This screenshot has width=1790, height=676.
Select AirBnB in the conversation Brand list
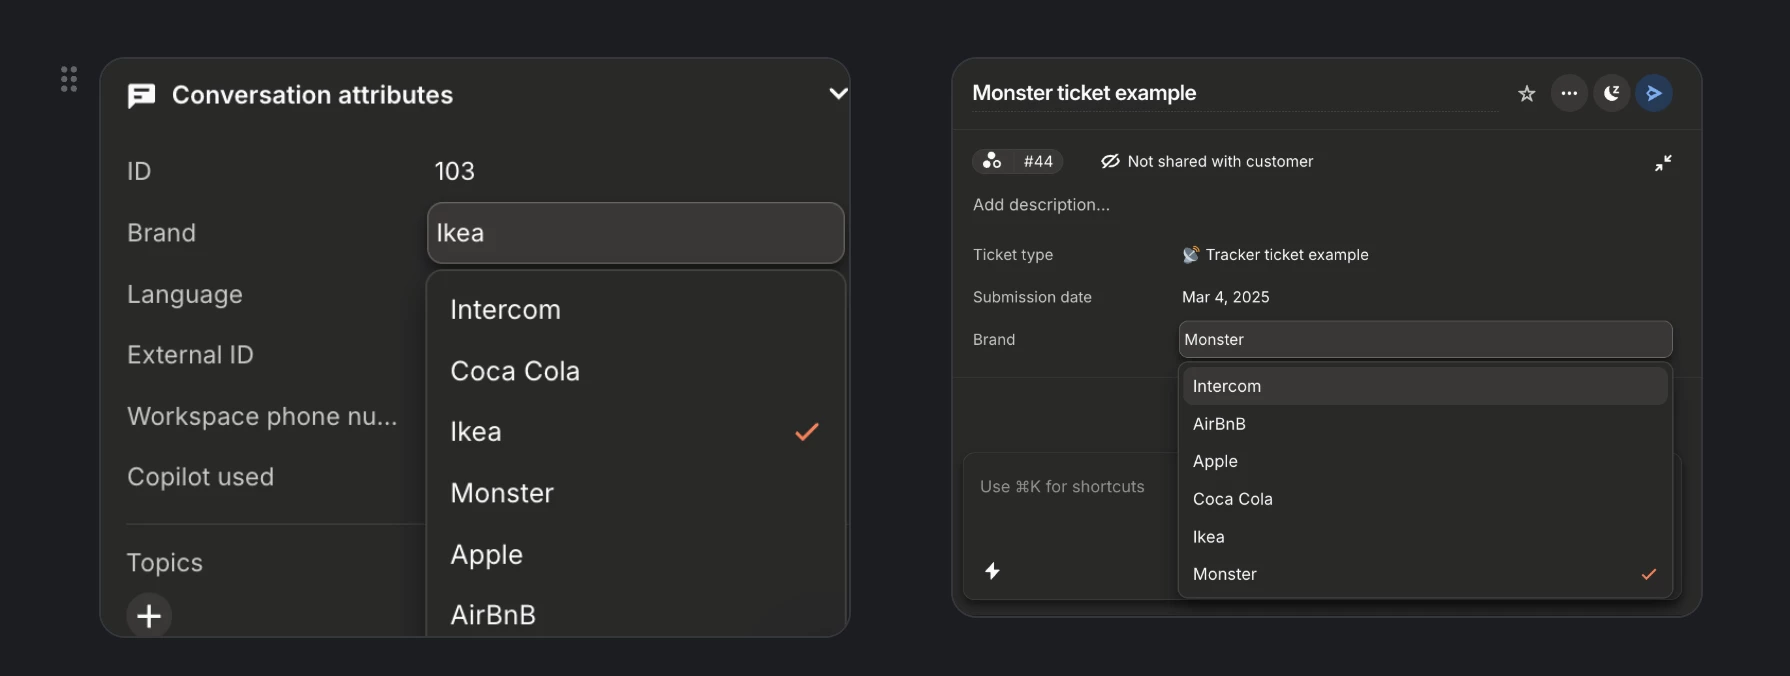[x=636, y=614]
